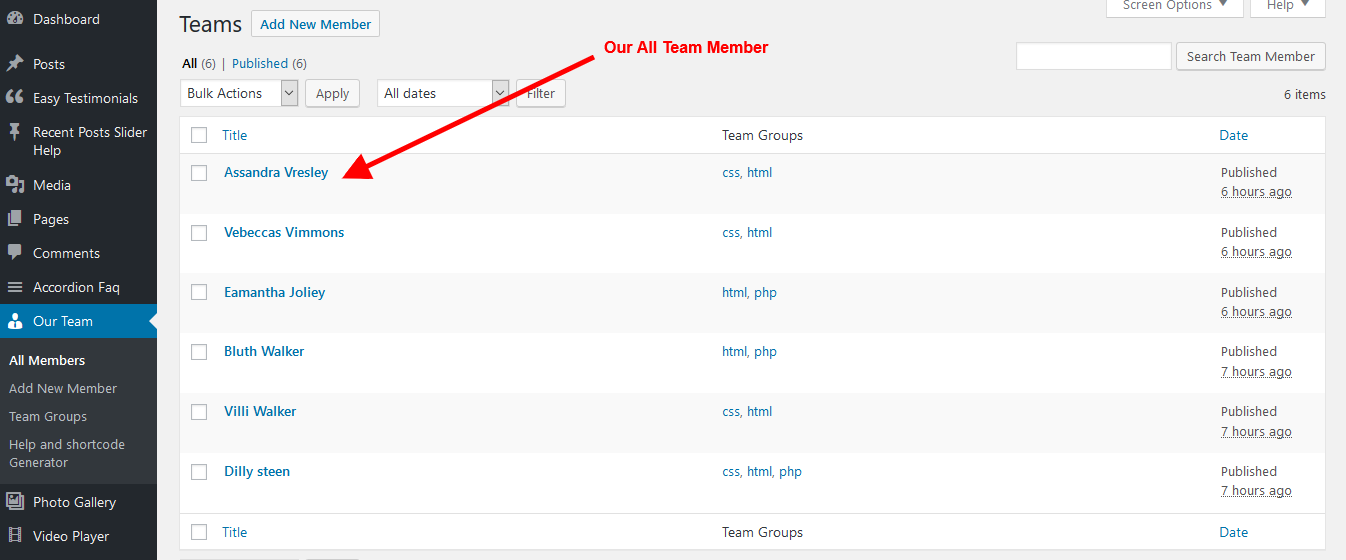The height and width of the screenshot is (560, 1346).
Task: Toggle the select-all checkbox in table header
Action: 199,135
